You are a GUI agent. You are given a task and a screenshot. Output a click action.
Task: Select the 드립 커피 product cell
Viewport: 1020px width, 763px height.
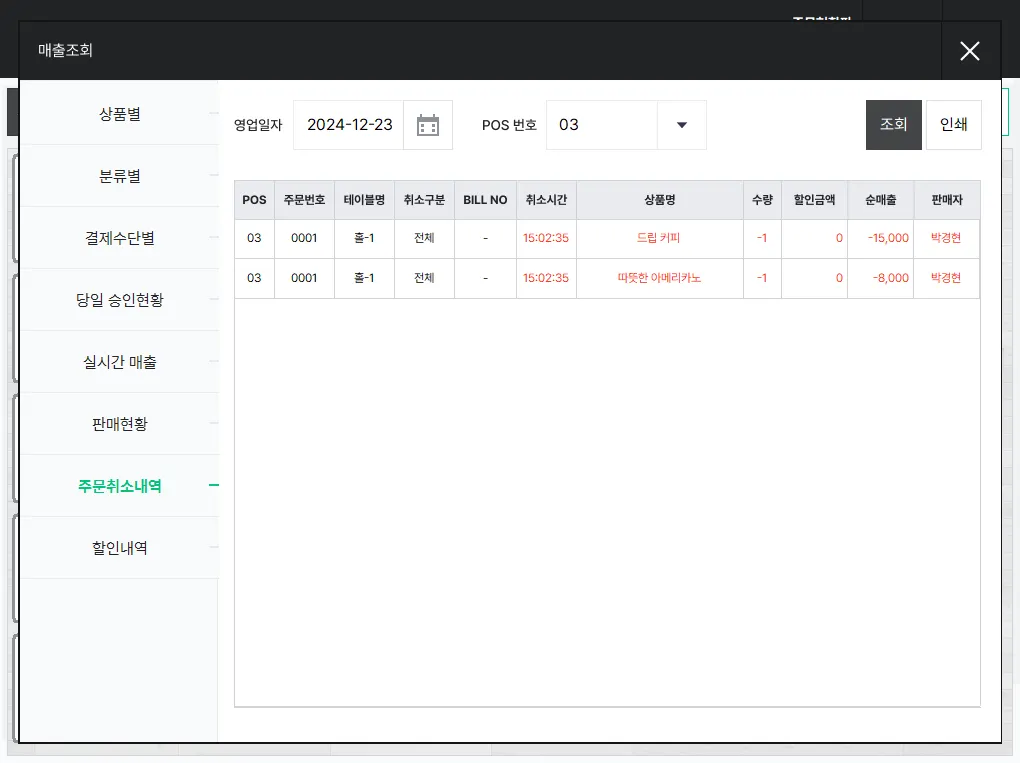click(x=658, y=238)
